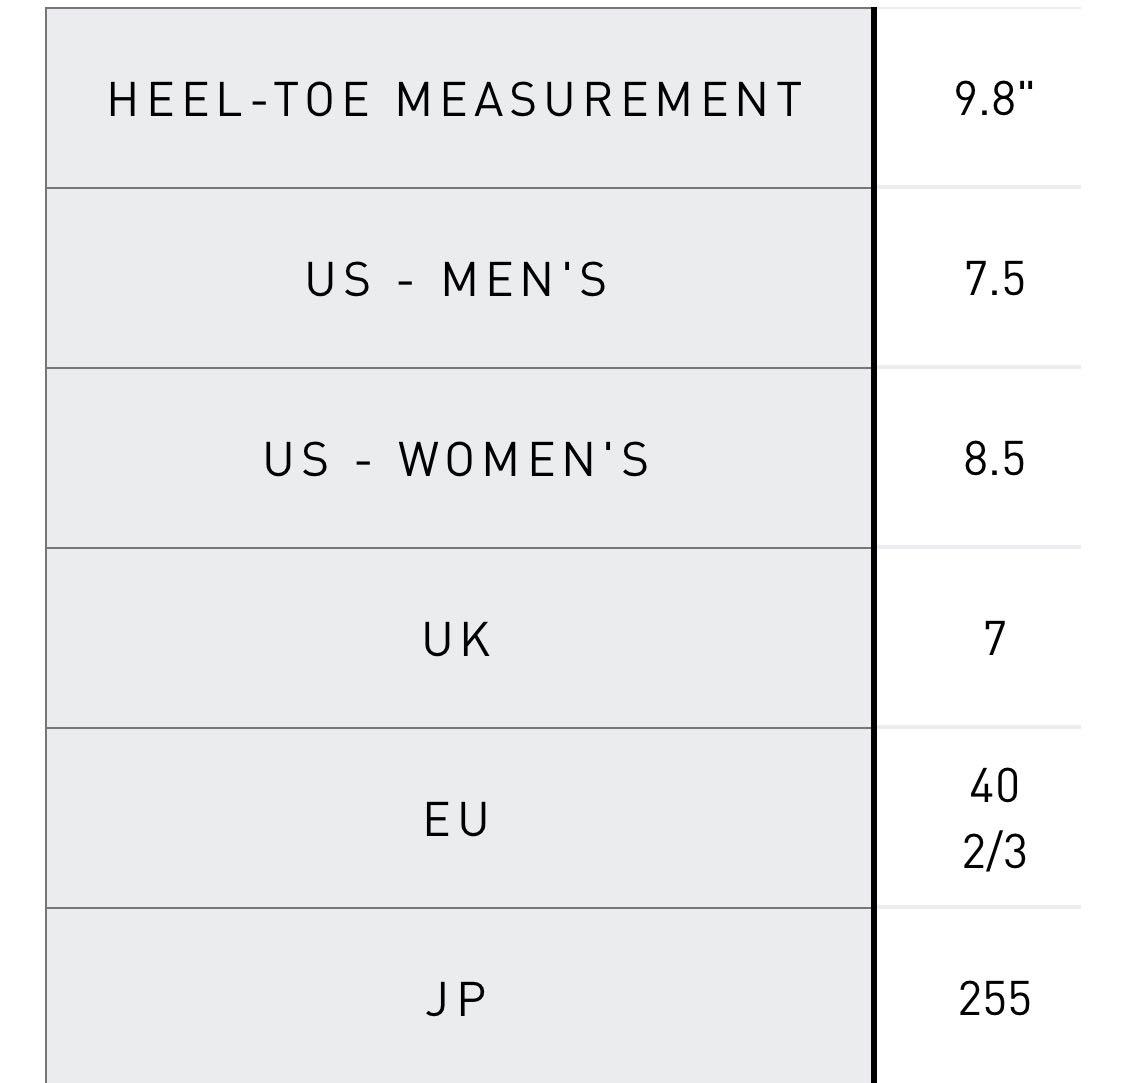Click the 7.5 men's size value
Viewport: 1125px width, 1083px height.
(994, 278)
